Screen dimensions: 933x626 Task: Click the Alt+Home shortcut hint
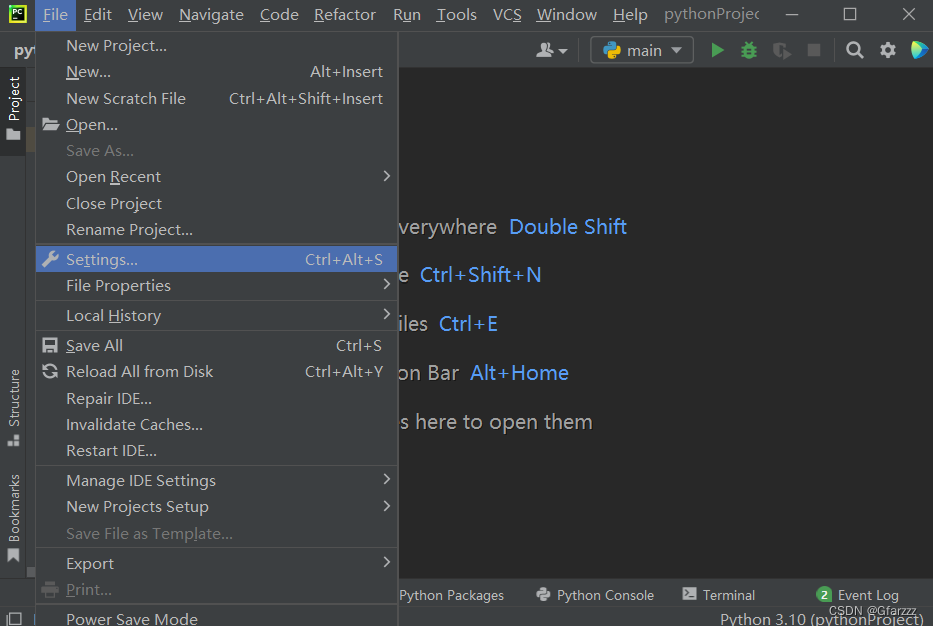pyautogui.click(x=519, y=373)
